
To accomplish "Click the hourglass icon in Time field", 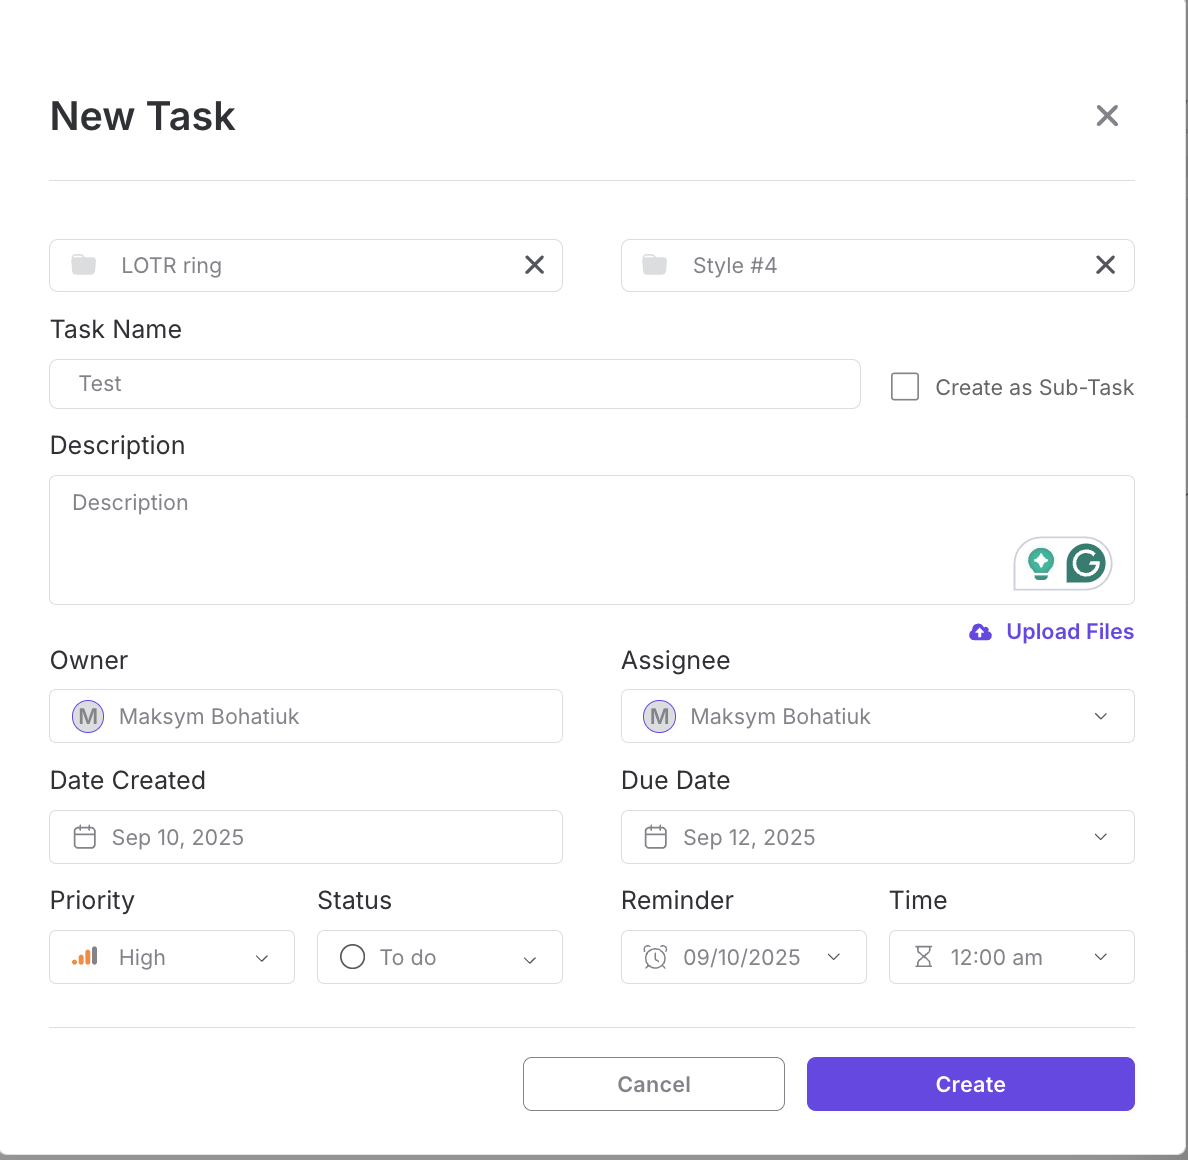I will (923, 957).
